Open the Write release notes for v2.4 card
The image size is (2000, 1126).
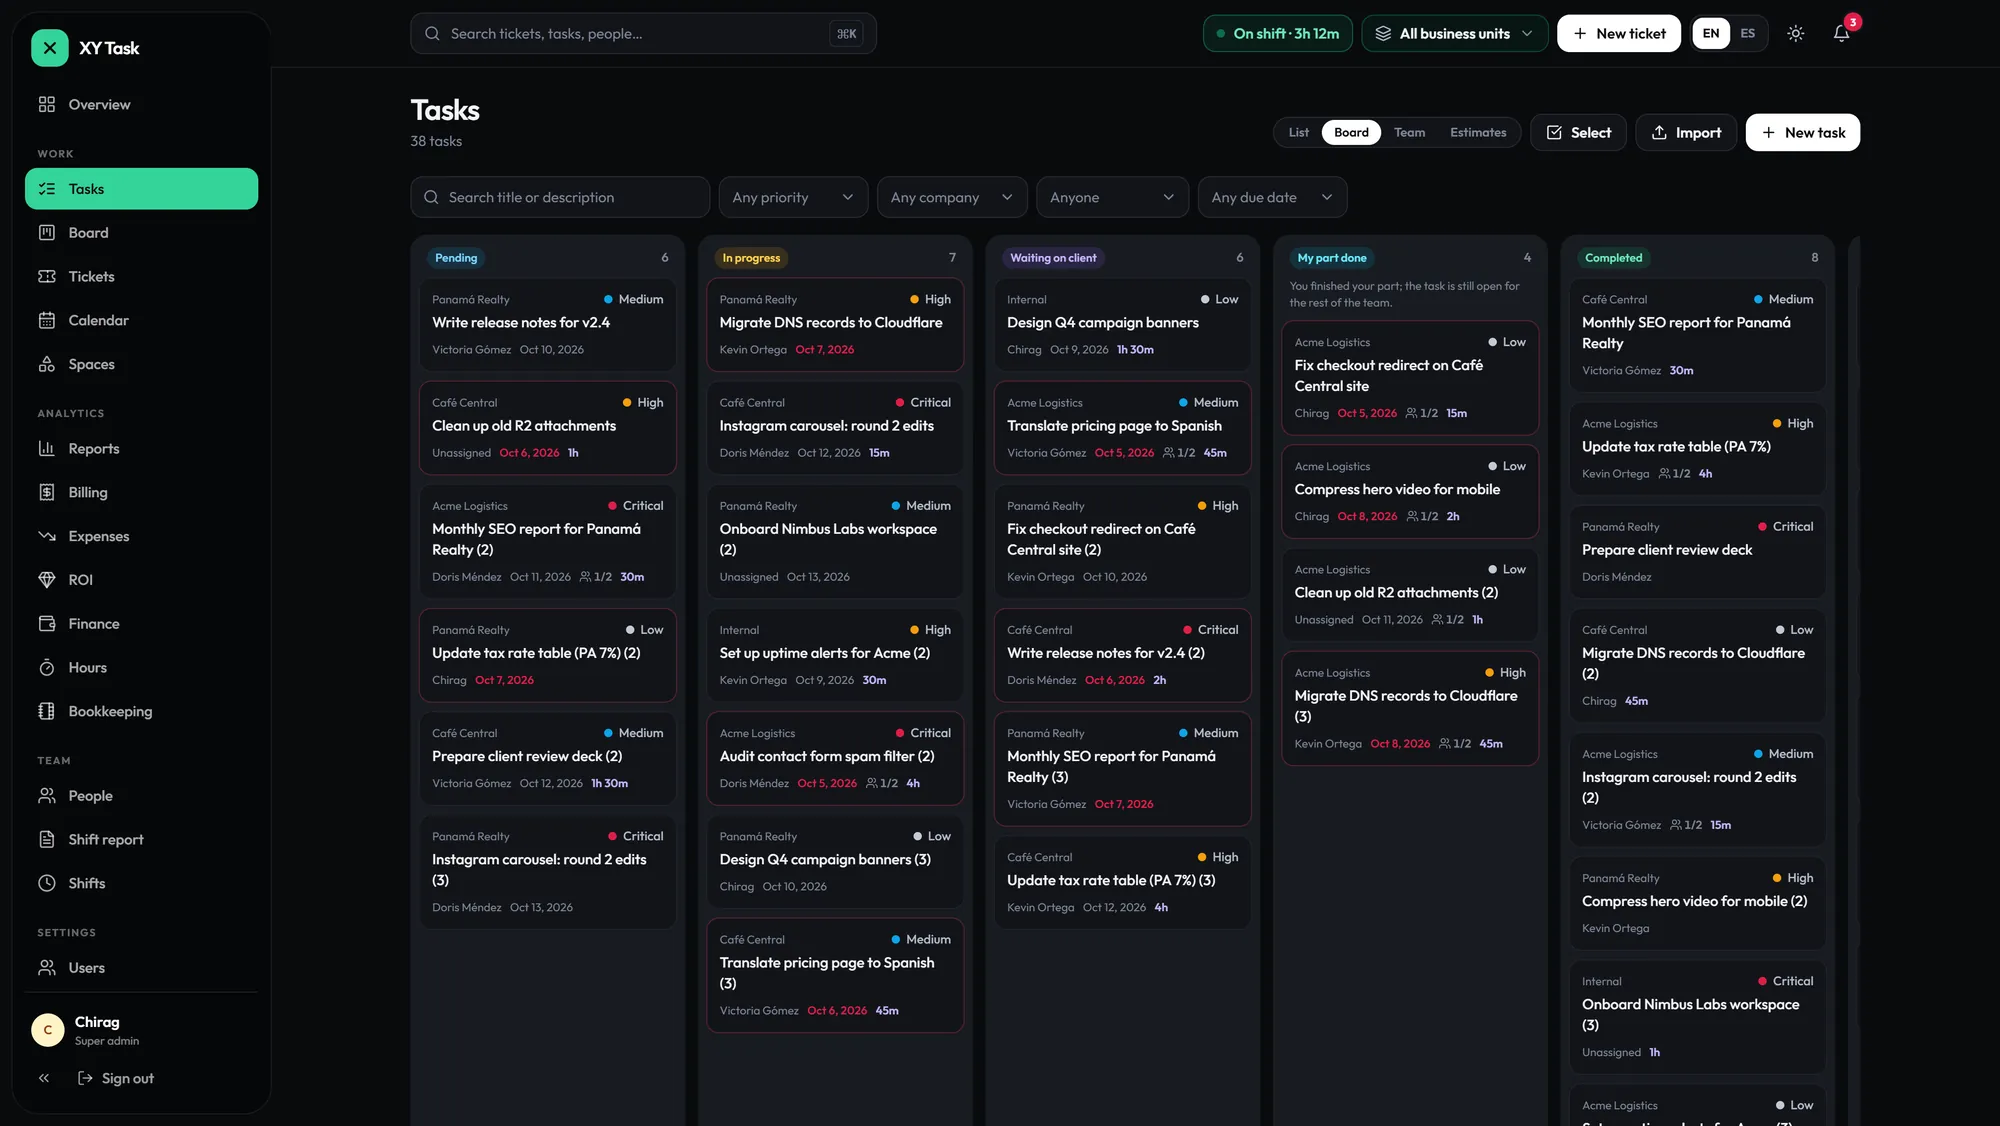pos(547,324)
